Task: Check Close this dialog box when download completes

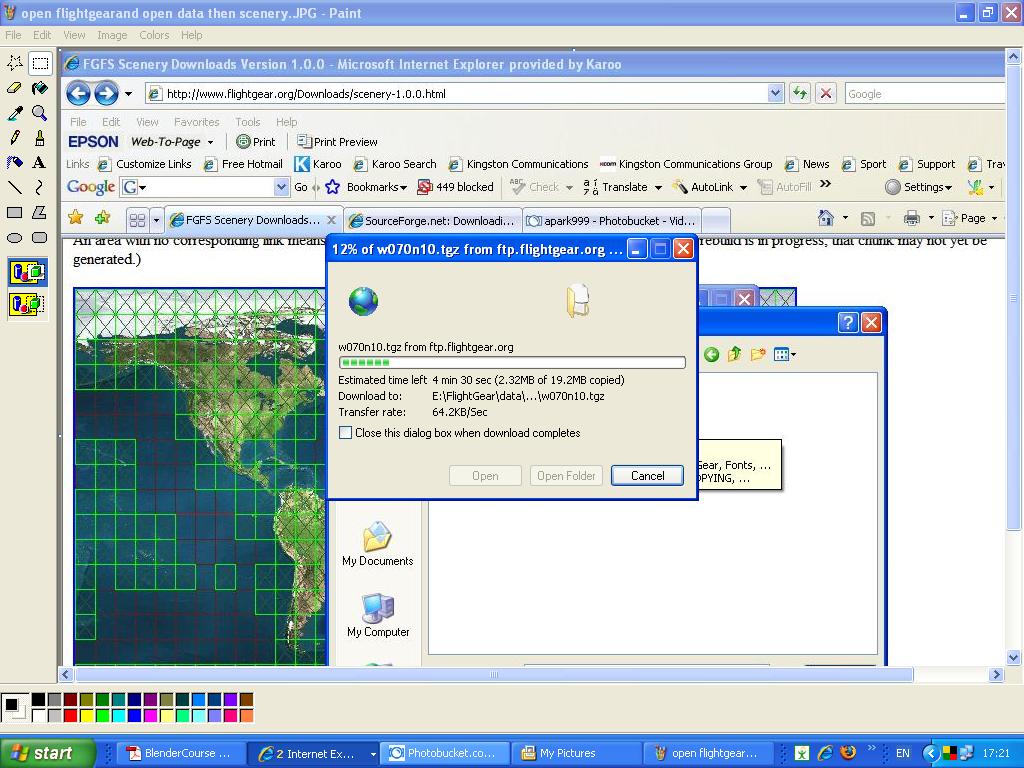Action: 345,432
